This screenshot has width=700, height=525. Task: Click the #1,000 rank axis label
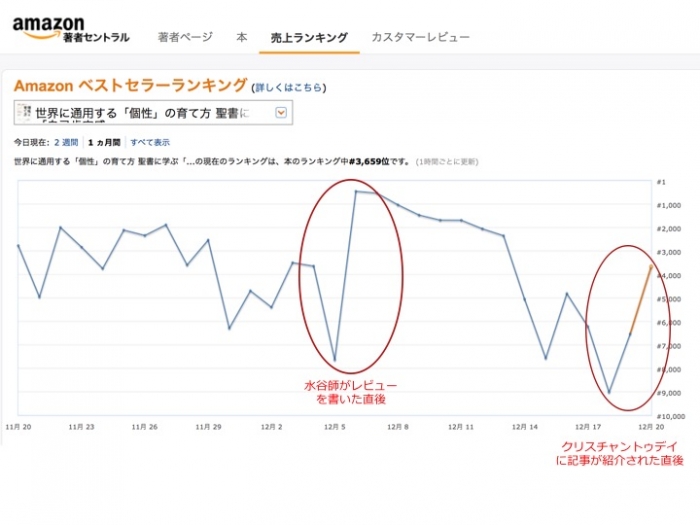[x=669, y=205]
